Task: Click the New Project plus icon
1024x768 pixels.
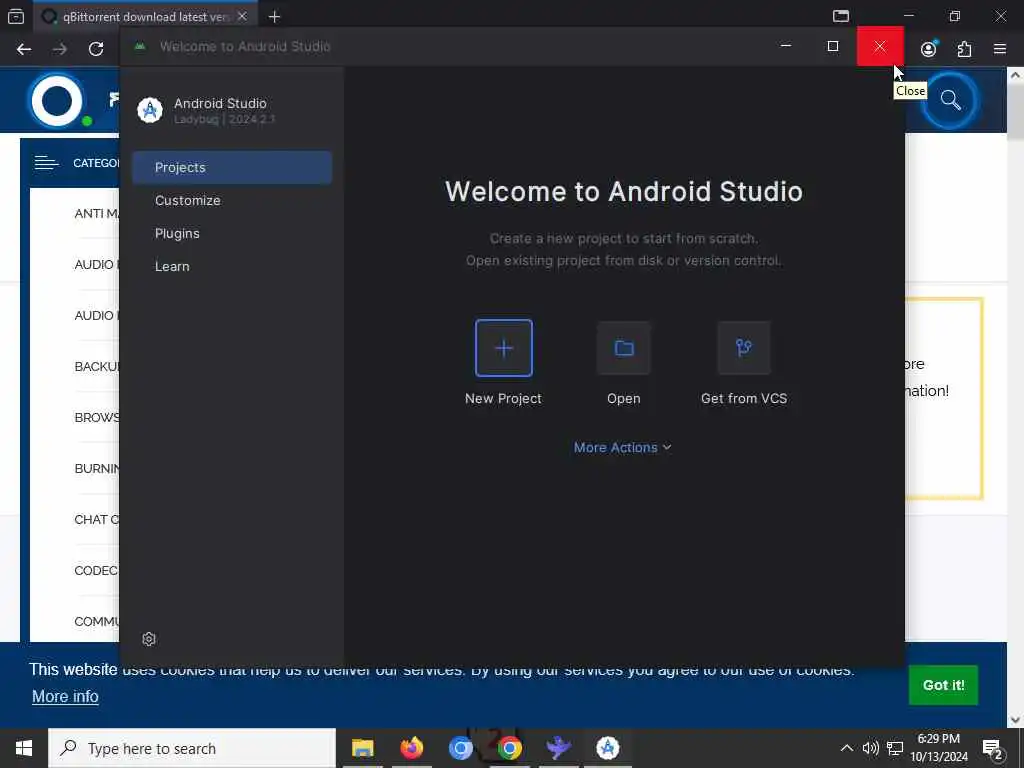Action: click(504, 348)
